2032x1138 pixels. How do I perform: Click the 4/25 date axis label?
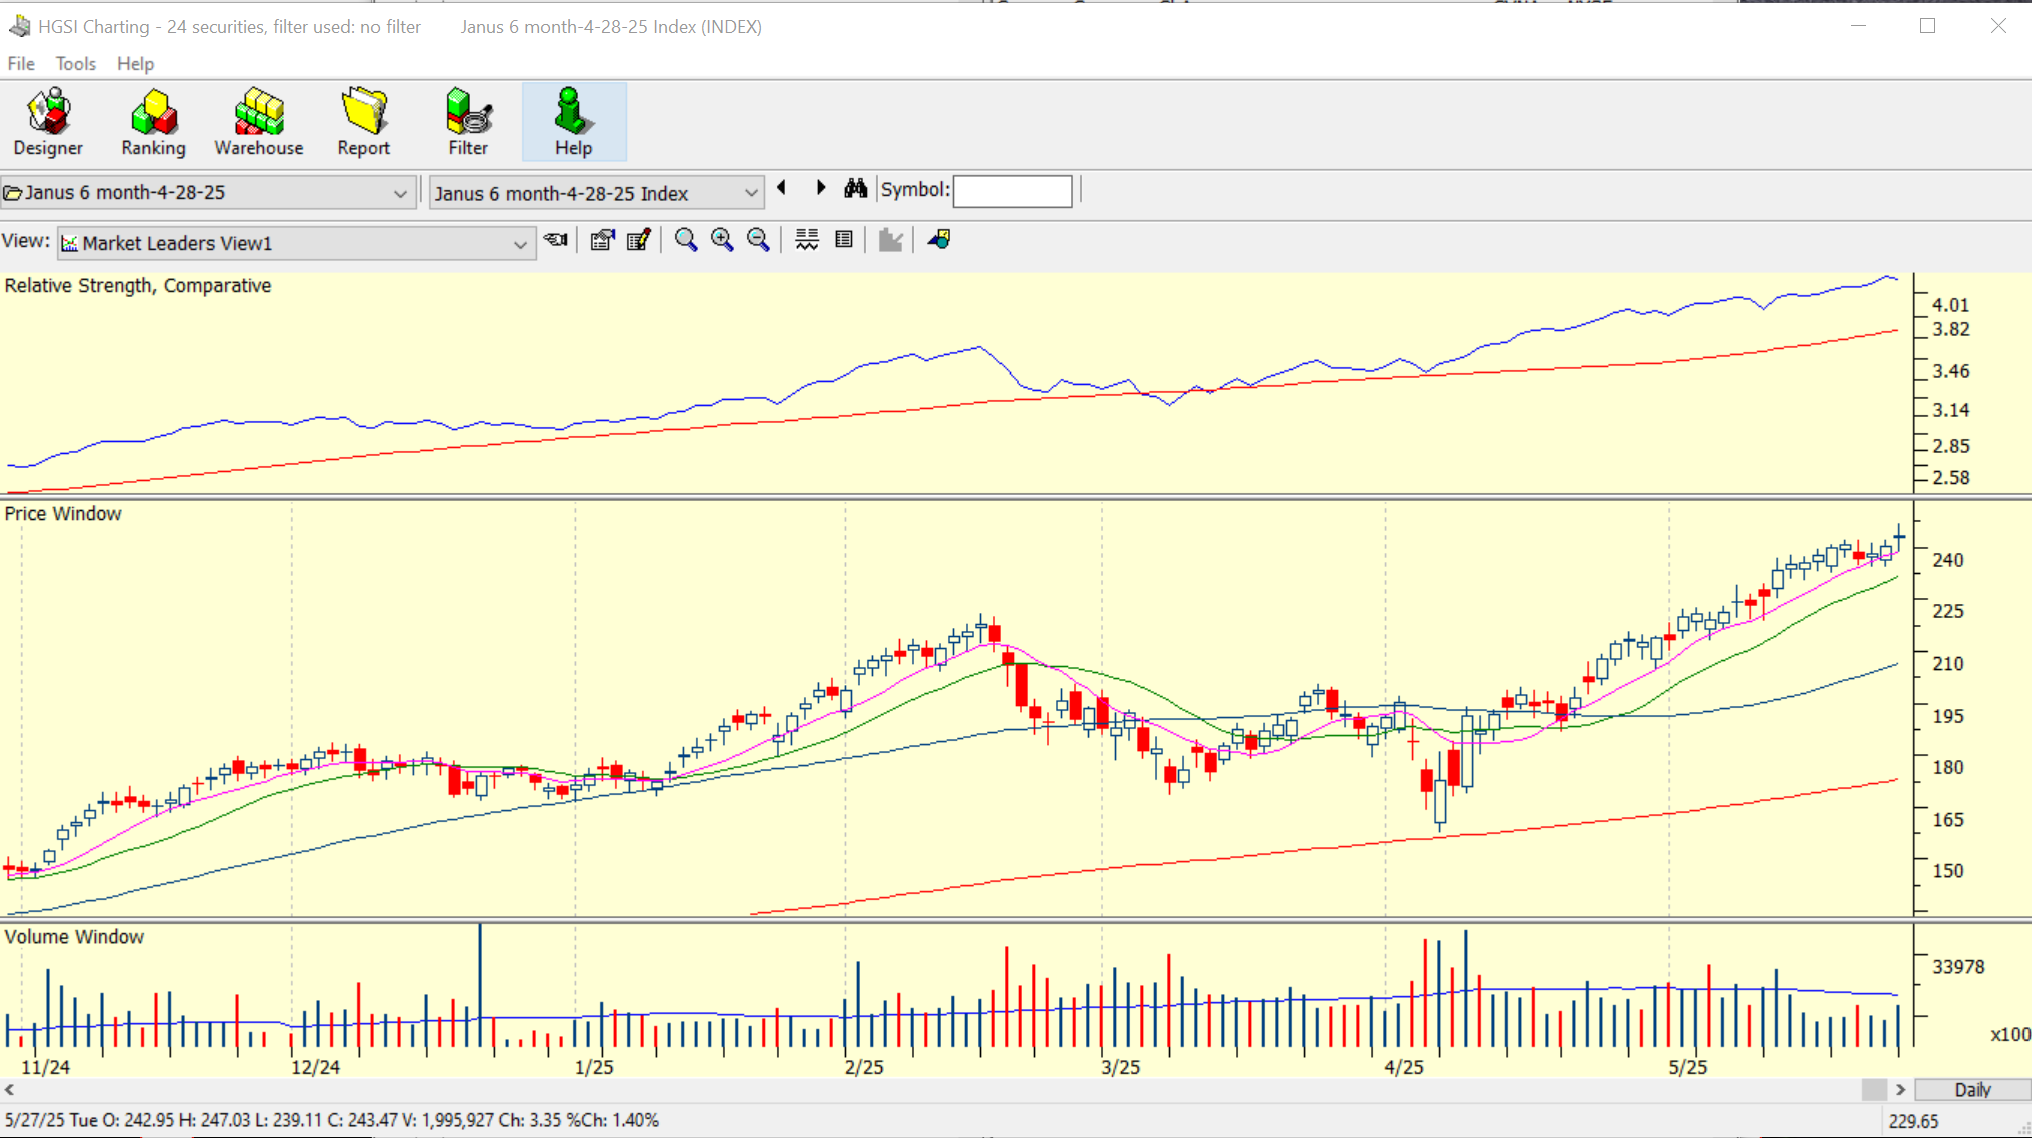1404,1067
